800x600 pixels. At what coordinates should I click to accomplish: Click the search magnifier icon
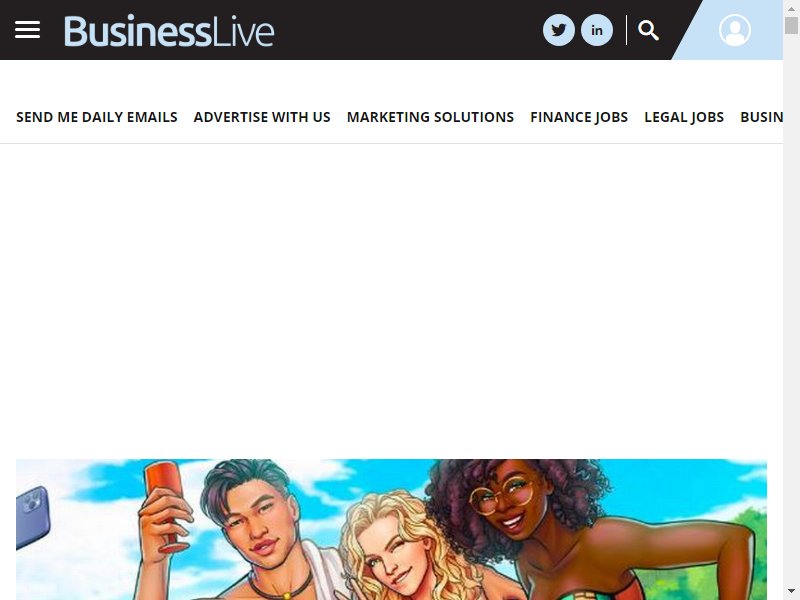click(648, 30)
